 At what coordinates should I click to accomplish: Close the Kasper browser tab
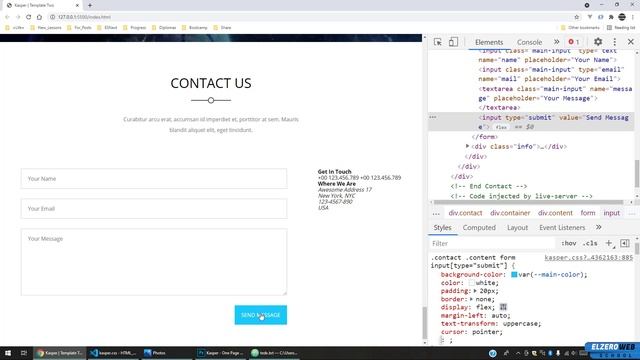coord(77,5)
